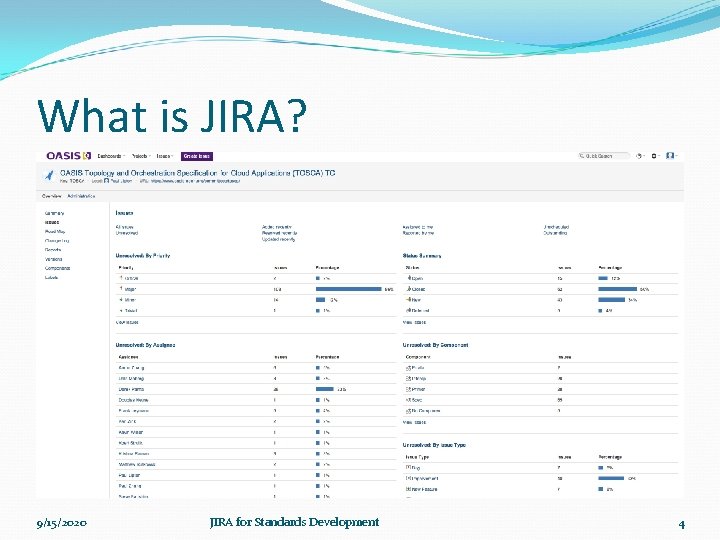Screen dimensions: 720x540
Task: Click the All issues filter link
Action: click(125, 227)
